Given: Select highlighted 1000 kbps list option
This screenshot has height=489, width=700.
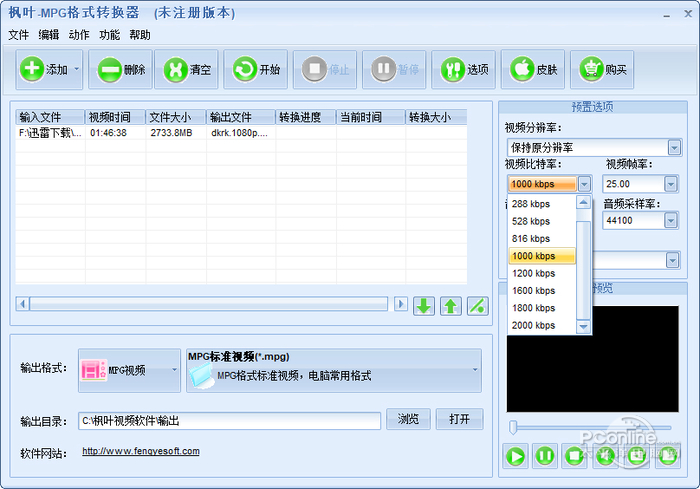Looking at the screenshot, I should coord(542,256).
